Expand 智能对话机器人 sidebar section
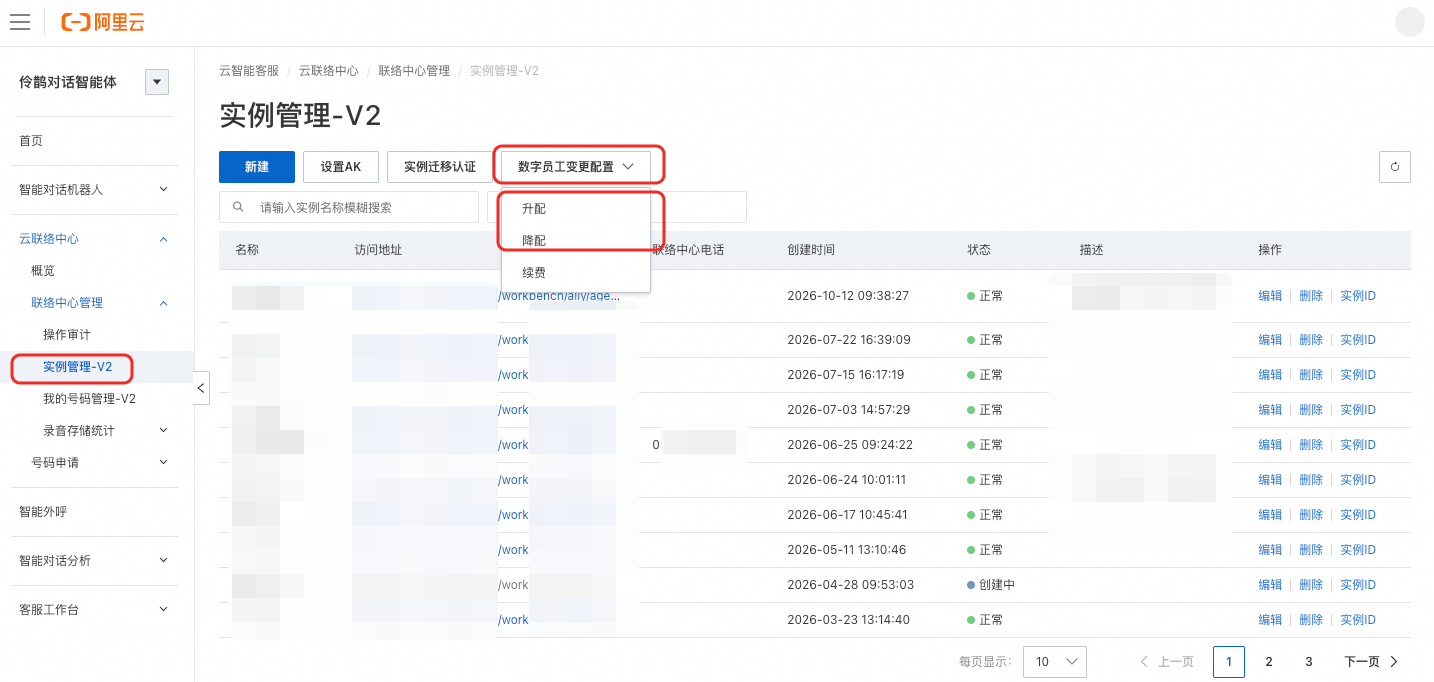This screenshot has width=1434, height=682. click(164, 189)
